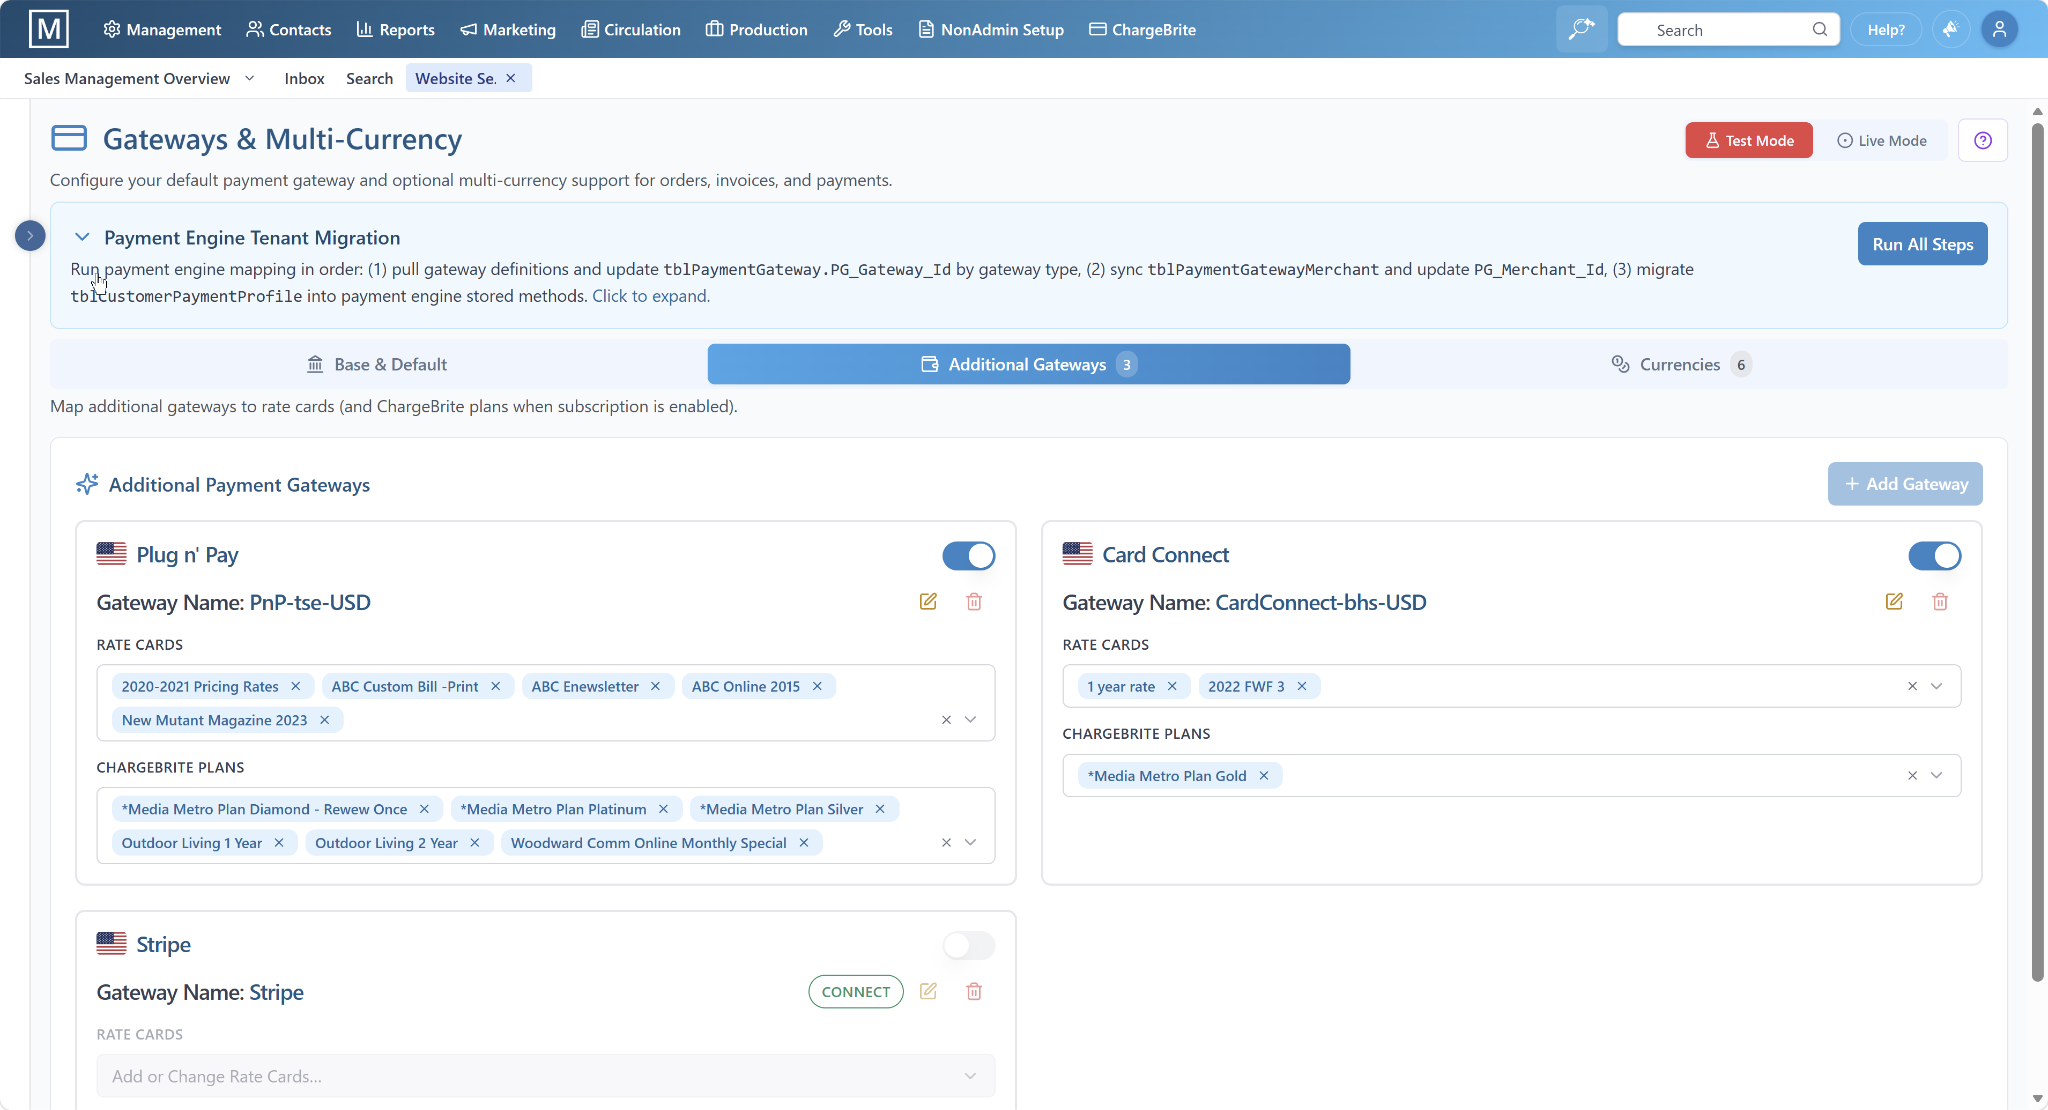This screenshot has height=1110, width=2048.
Task: Click the search magnifier icon
Action: tap(1819, 29)
